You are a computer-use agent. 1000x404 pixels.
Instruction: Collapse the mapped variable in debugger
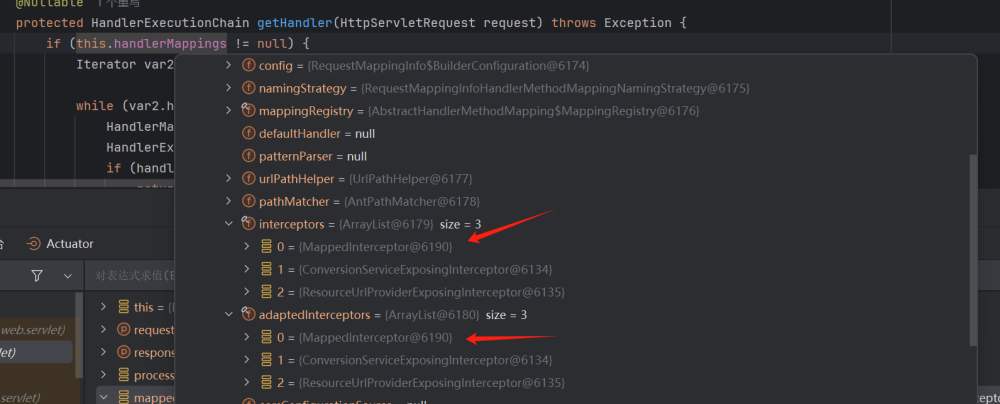pyautogui.click(x=103, y=397)
